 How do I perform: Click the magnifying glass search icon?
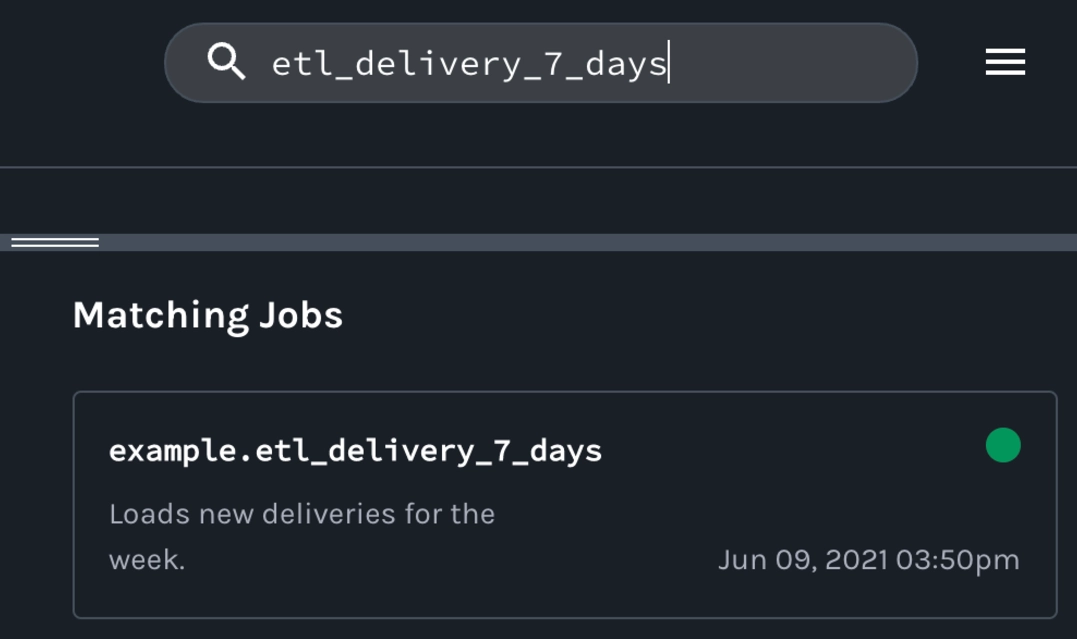point(226,61)
